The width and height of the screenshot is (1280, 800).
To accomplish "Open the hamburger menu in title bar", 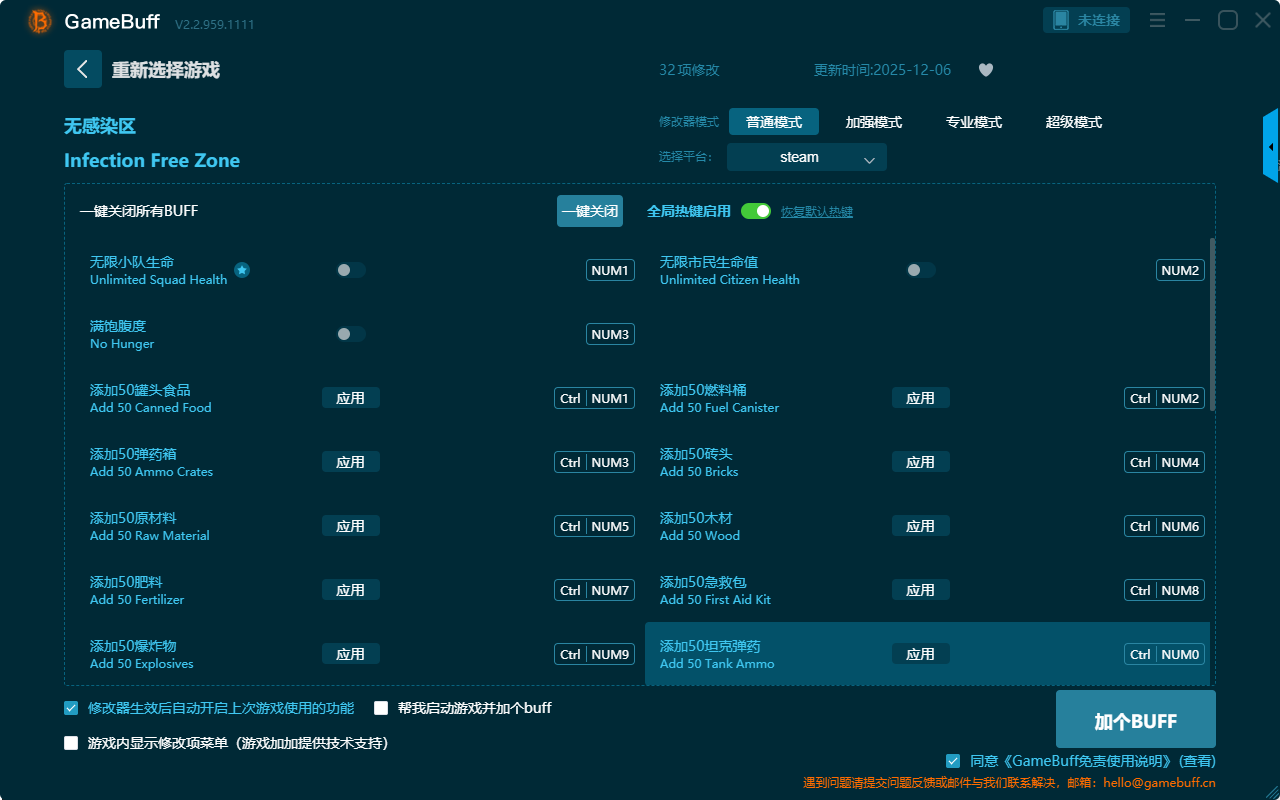I will click(x=1157, y=20).
